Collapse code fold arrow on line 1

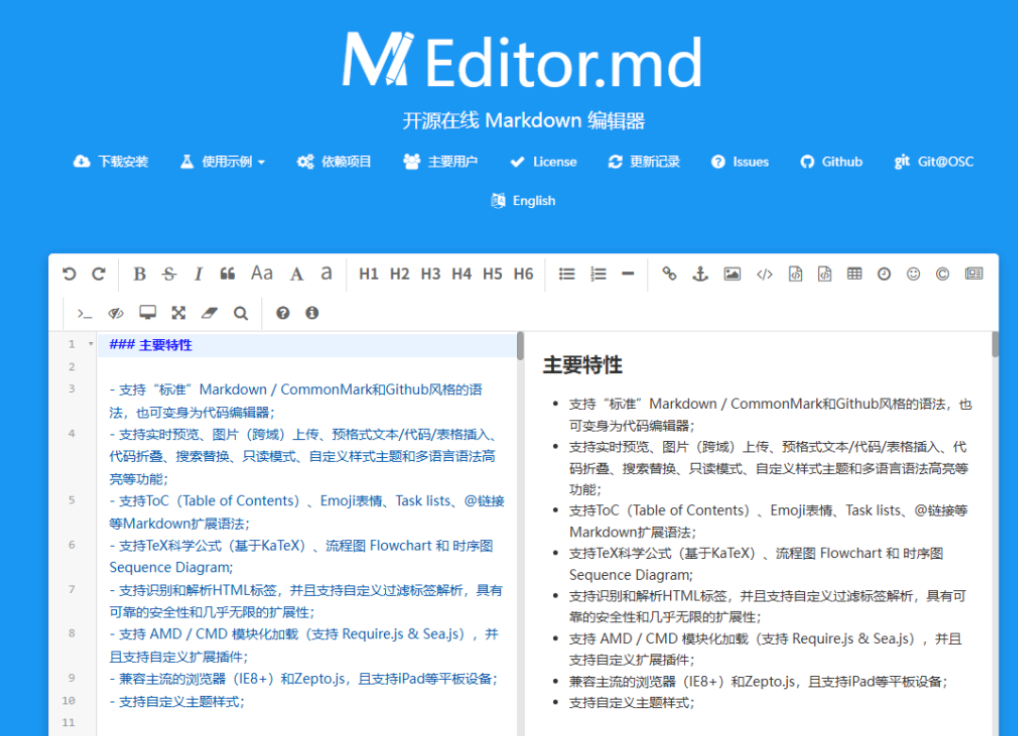click(91, 344)
